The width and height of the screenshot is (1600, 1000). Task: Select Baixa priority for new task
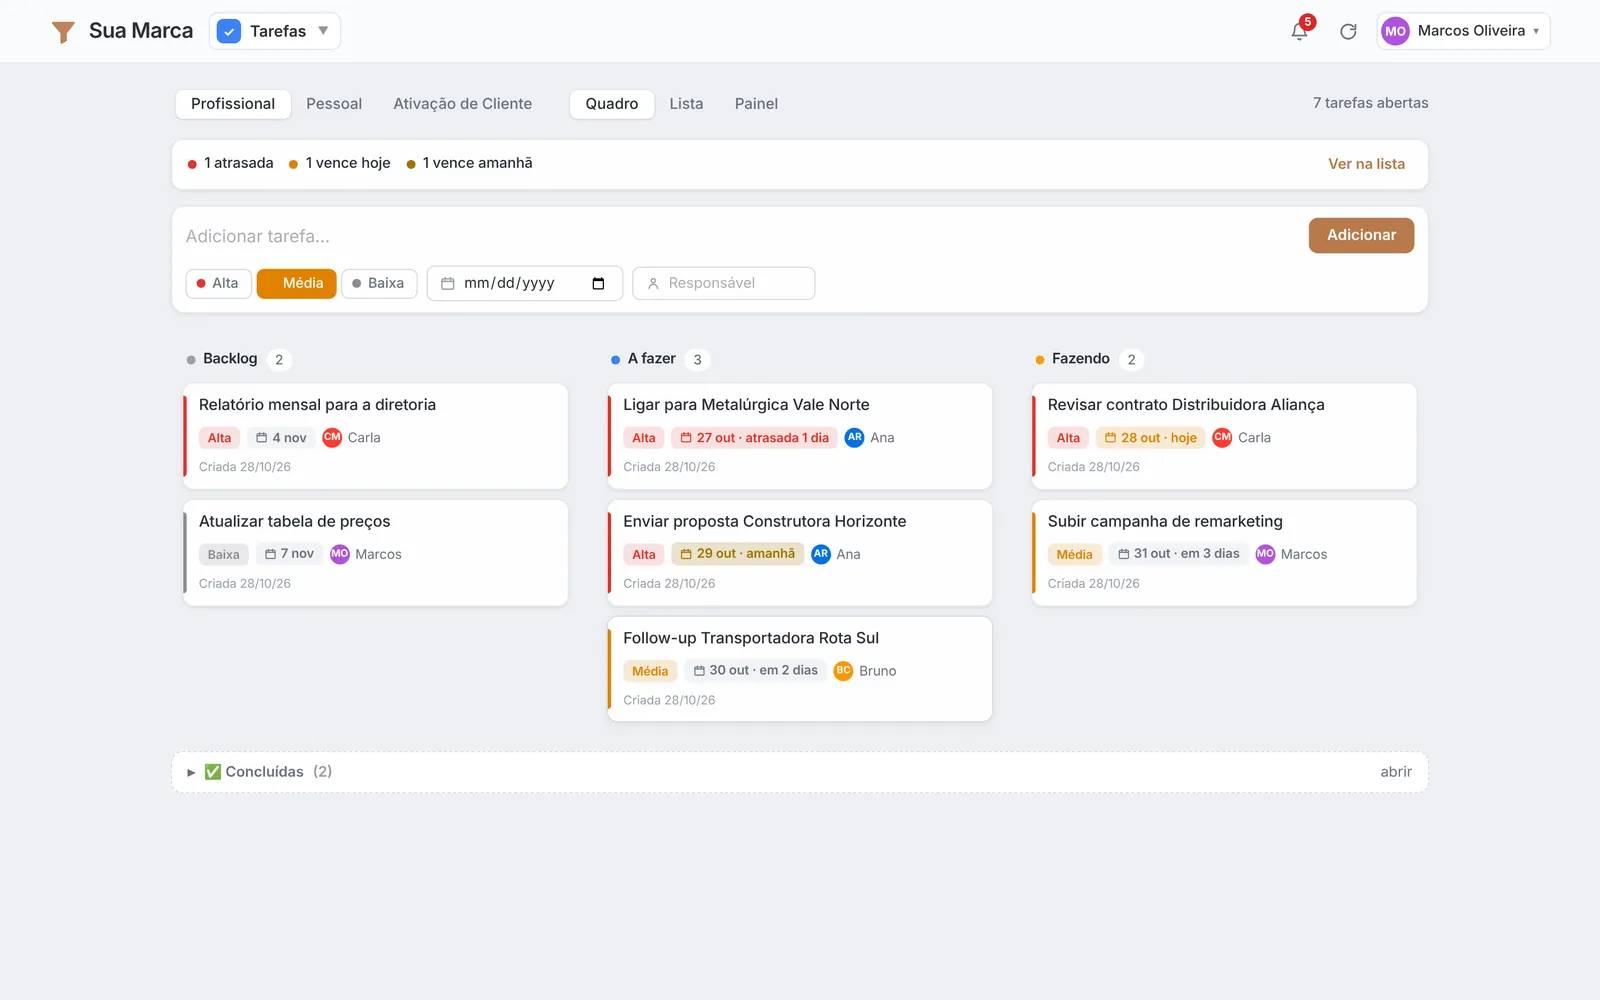(x=379, y=284)
